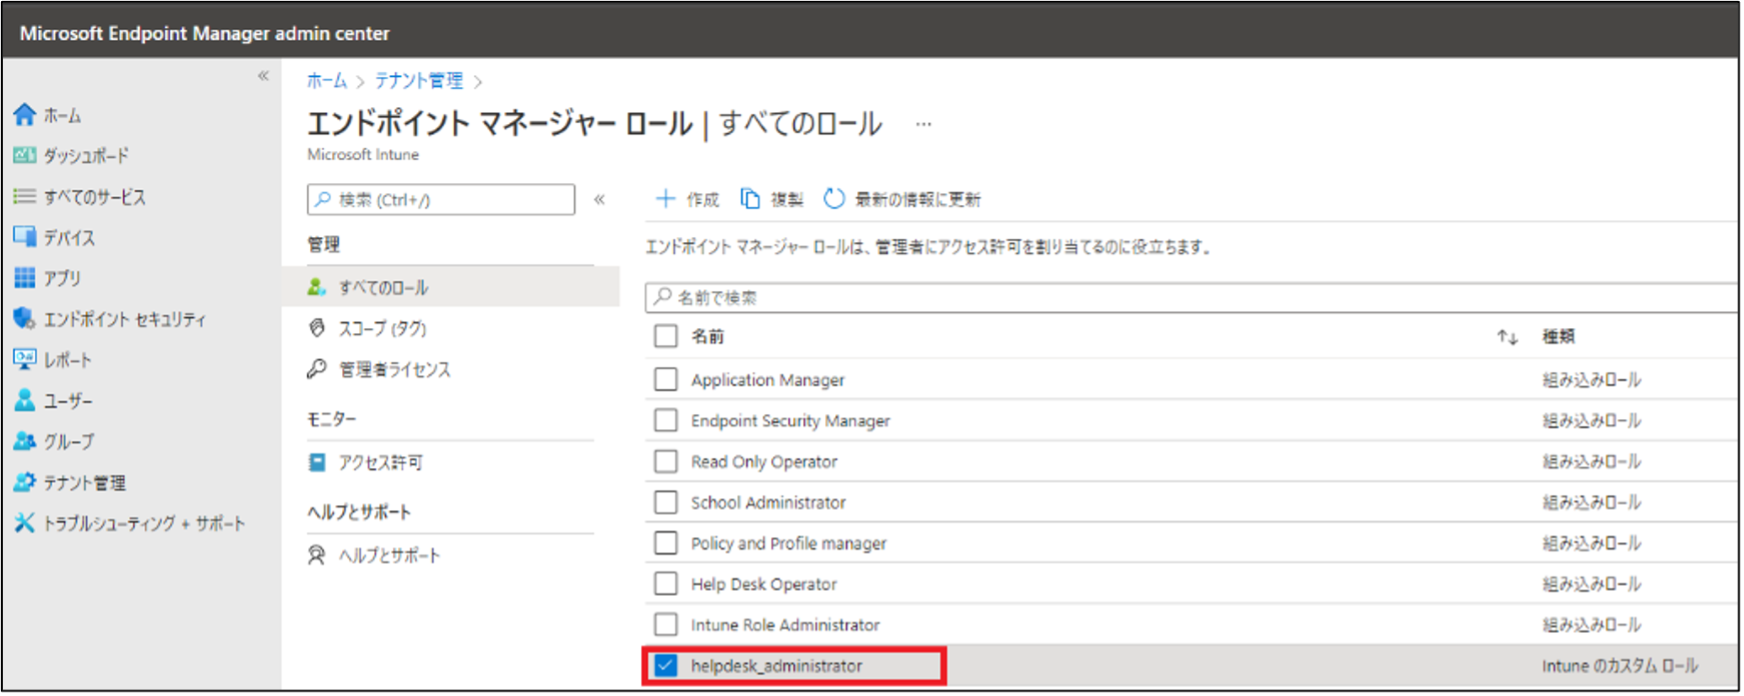Sort by 名前 using the arrows icon
Viewport: 1744px width, 696px height.
(1507, 337)
